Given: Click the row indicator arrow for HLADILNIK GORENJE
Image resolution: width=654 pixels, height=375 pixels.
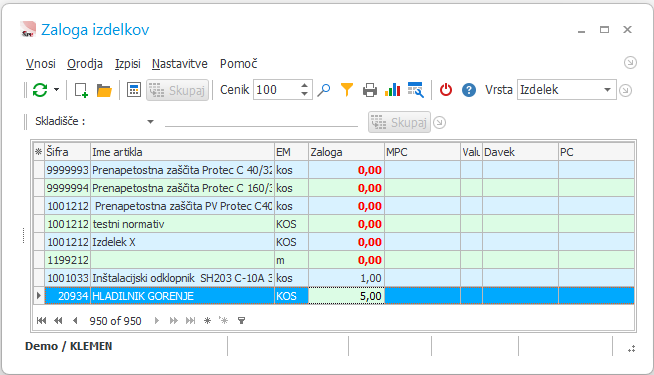Looking at the screenshot, I should pos(39,296).
